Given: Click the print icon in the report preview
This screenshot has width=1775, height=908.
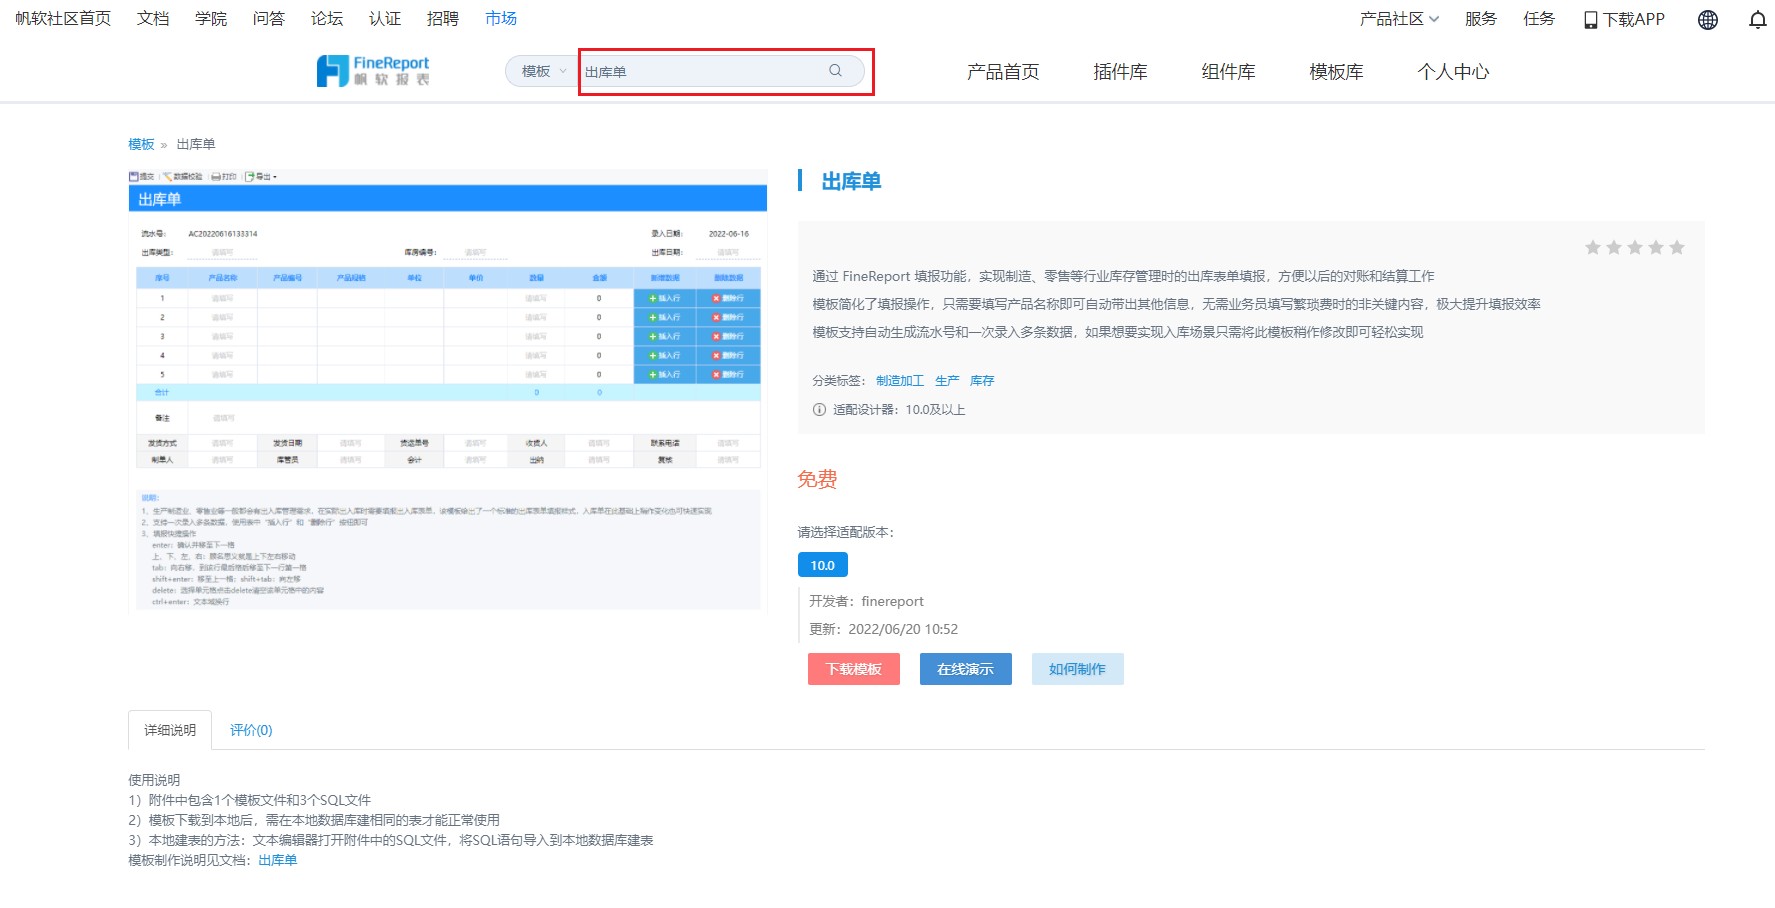Looking at the screenshot, I should tap(216, 176).
